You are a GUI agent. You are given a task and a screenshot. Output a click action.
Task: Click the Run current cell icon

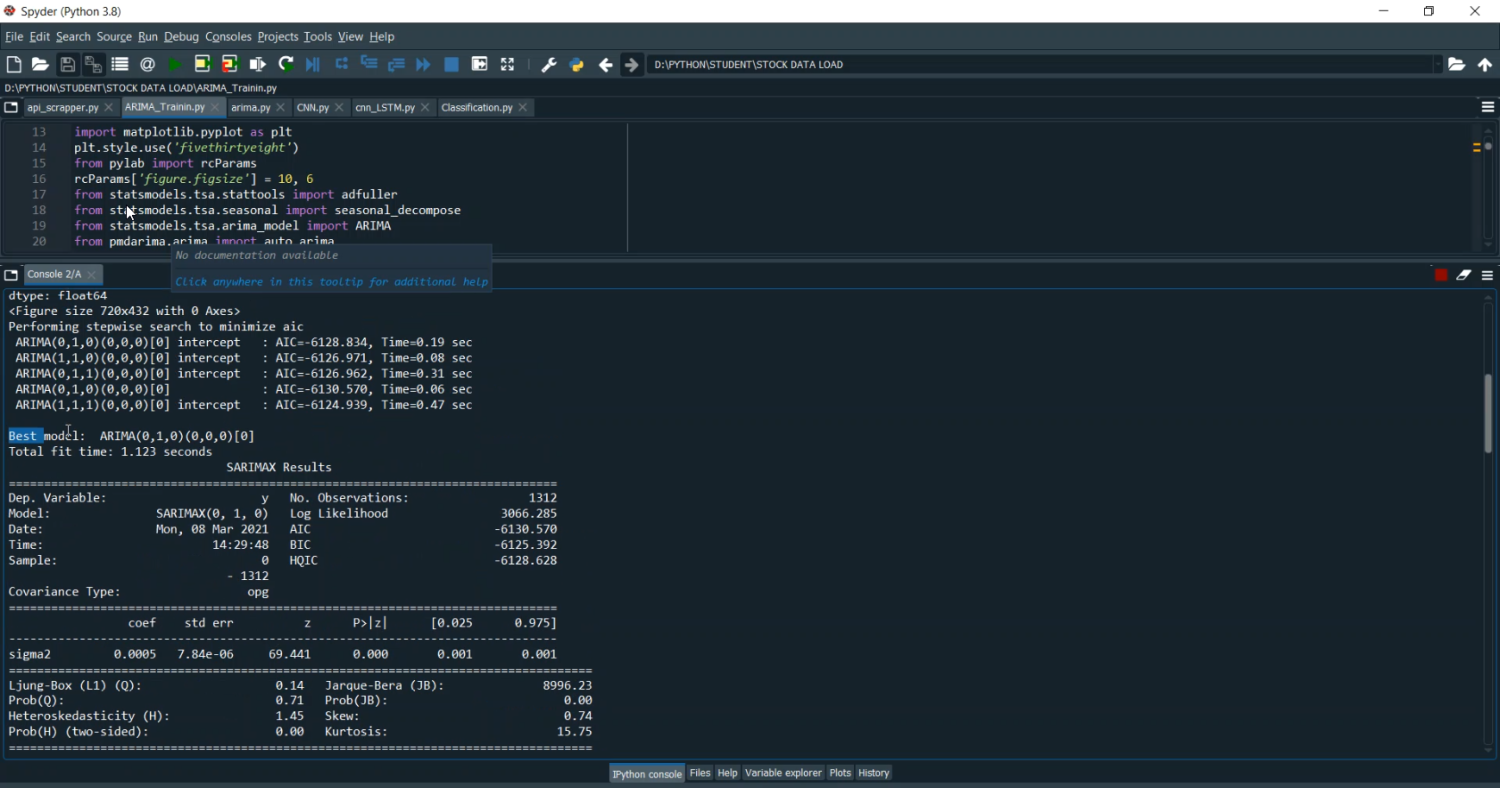pyautogui.click(x=202, y=64)
